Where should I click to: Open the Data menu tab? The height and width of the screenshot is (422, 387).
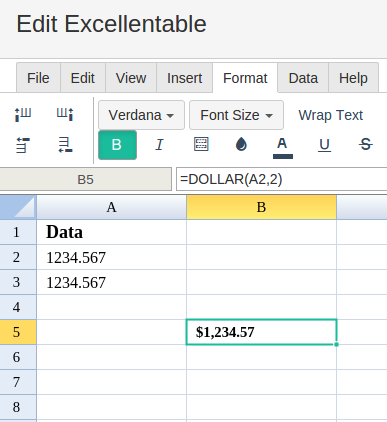point(303,78)
